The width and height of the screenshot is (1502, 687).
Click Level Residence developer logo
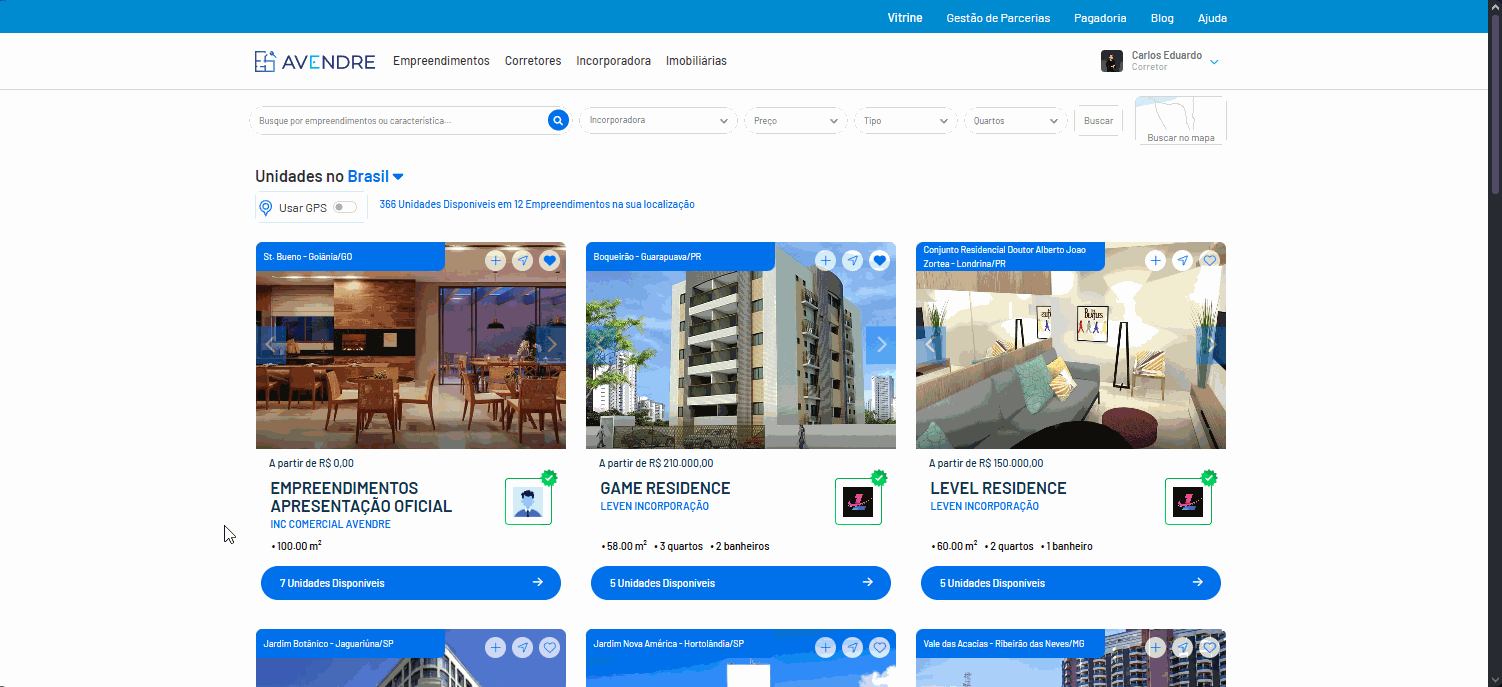tap(1188, 501)
